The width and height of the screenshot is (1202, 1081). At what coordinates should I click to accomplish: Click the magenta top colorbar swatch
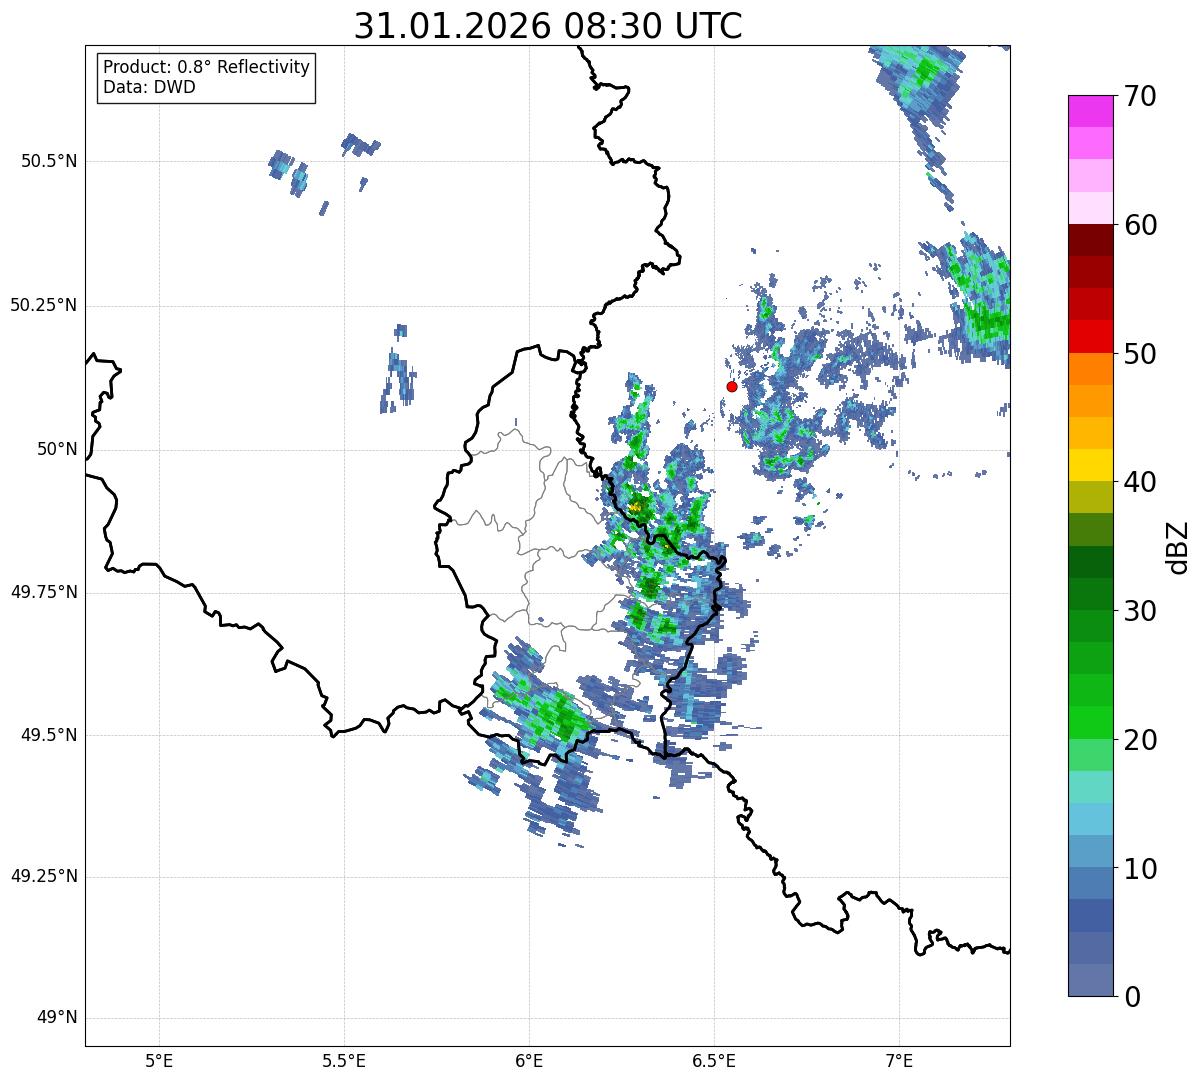(x=1091, y=111)
